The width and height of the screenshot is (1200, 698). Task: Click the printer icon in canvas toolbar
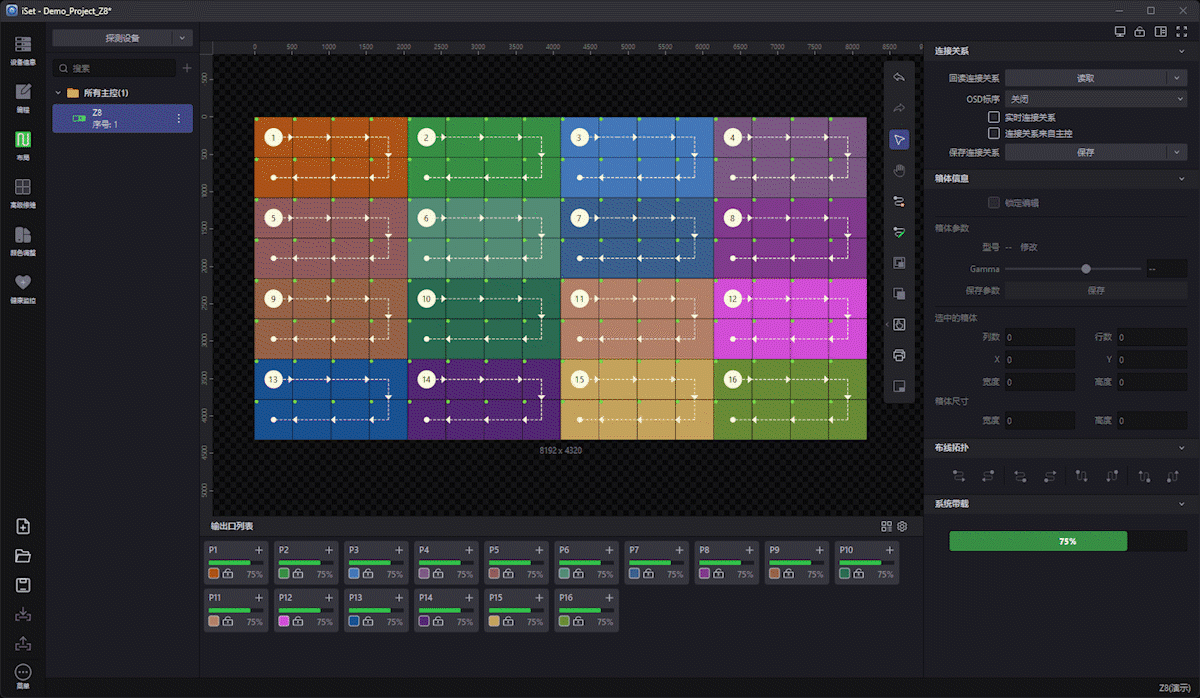[x=898, y=355]
